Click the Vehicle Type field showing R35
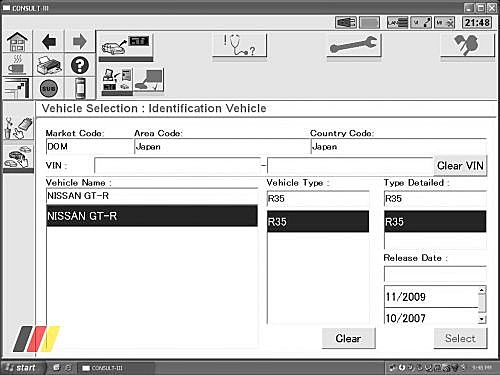 318,199
